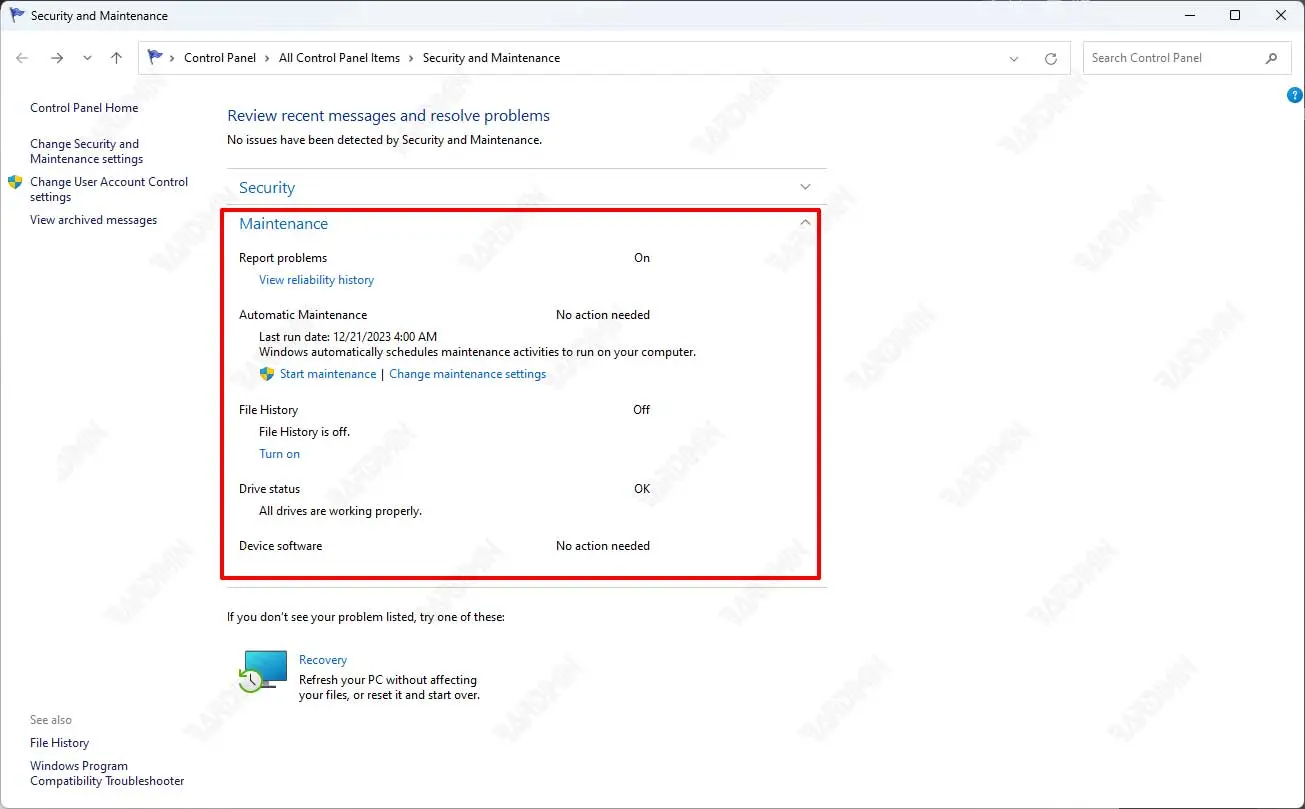Select All Control Panel Items breadcrumb
1305x809 pixels.
(339, 58)
